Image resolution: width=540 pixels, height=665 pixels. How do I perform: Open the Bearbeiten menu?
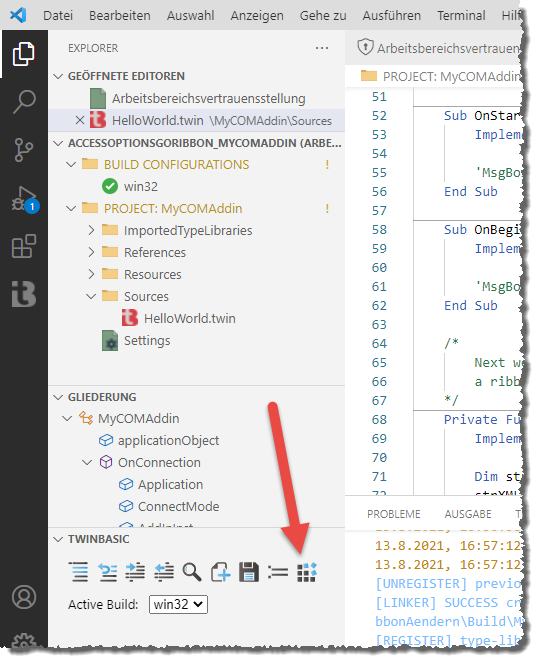(x=120, y=16)
